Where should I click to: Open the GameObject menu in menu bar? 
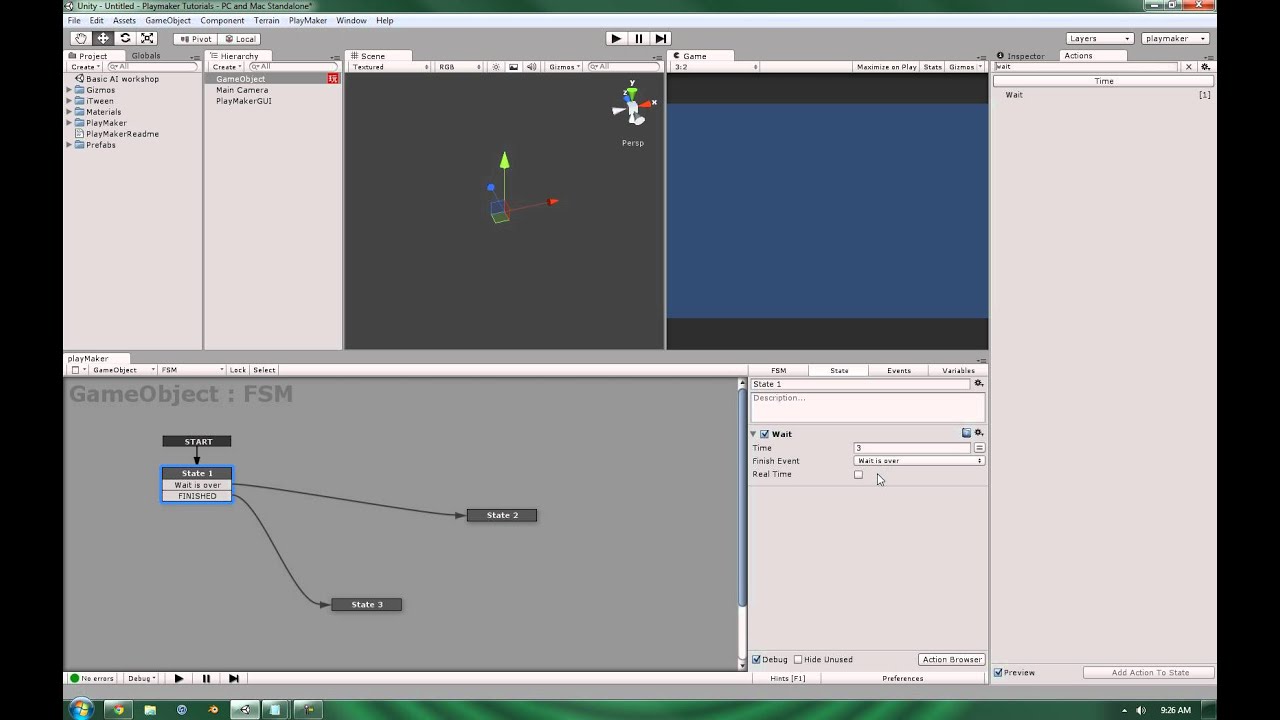coord(168,20)
